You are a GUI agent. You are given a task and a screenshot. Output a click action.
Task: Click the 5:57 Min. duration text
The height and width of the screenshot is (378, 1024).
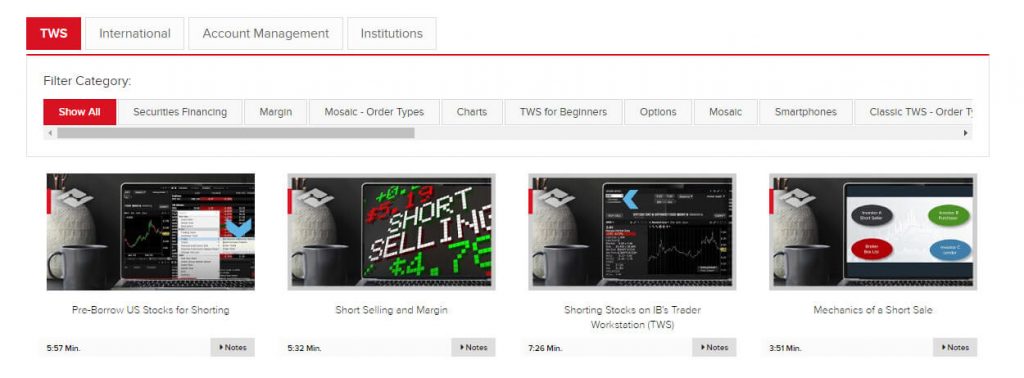63,348
